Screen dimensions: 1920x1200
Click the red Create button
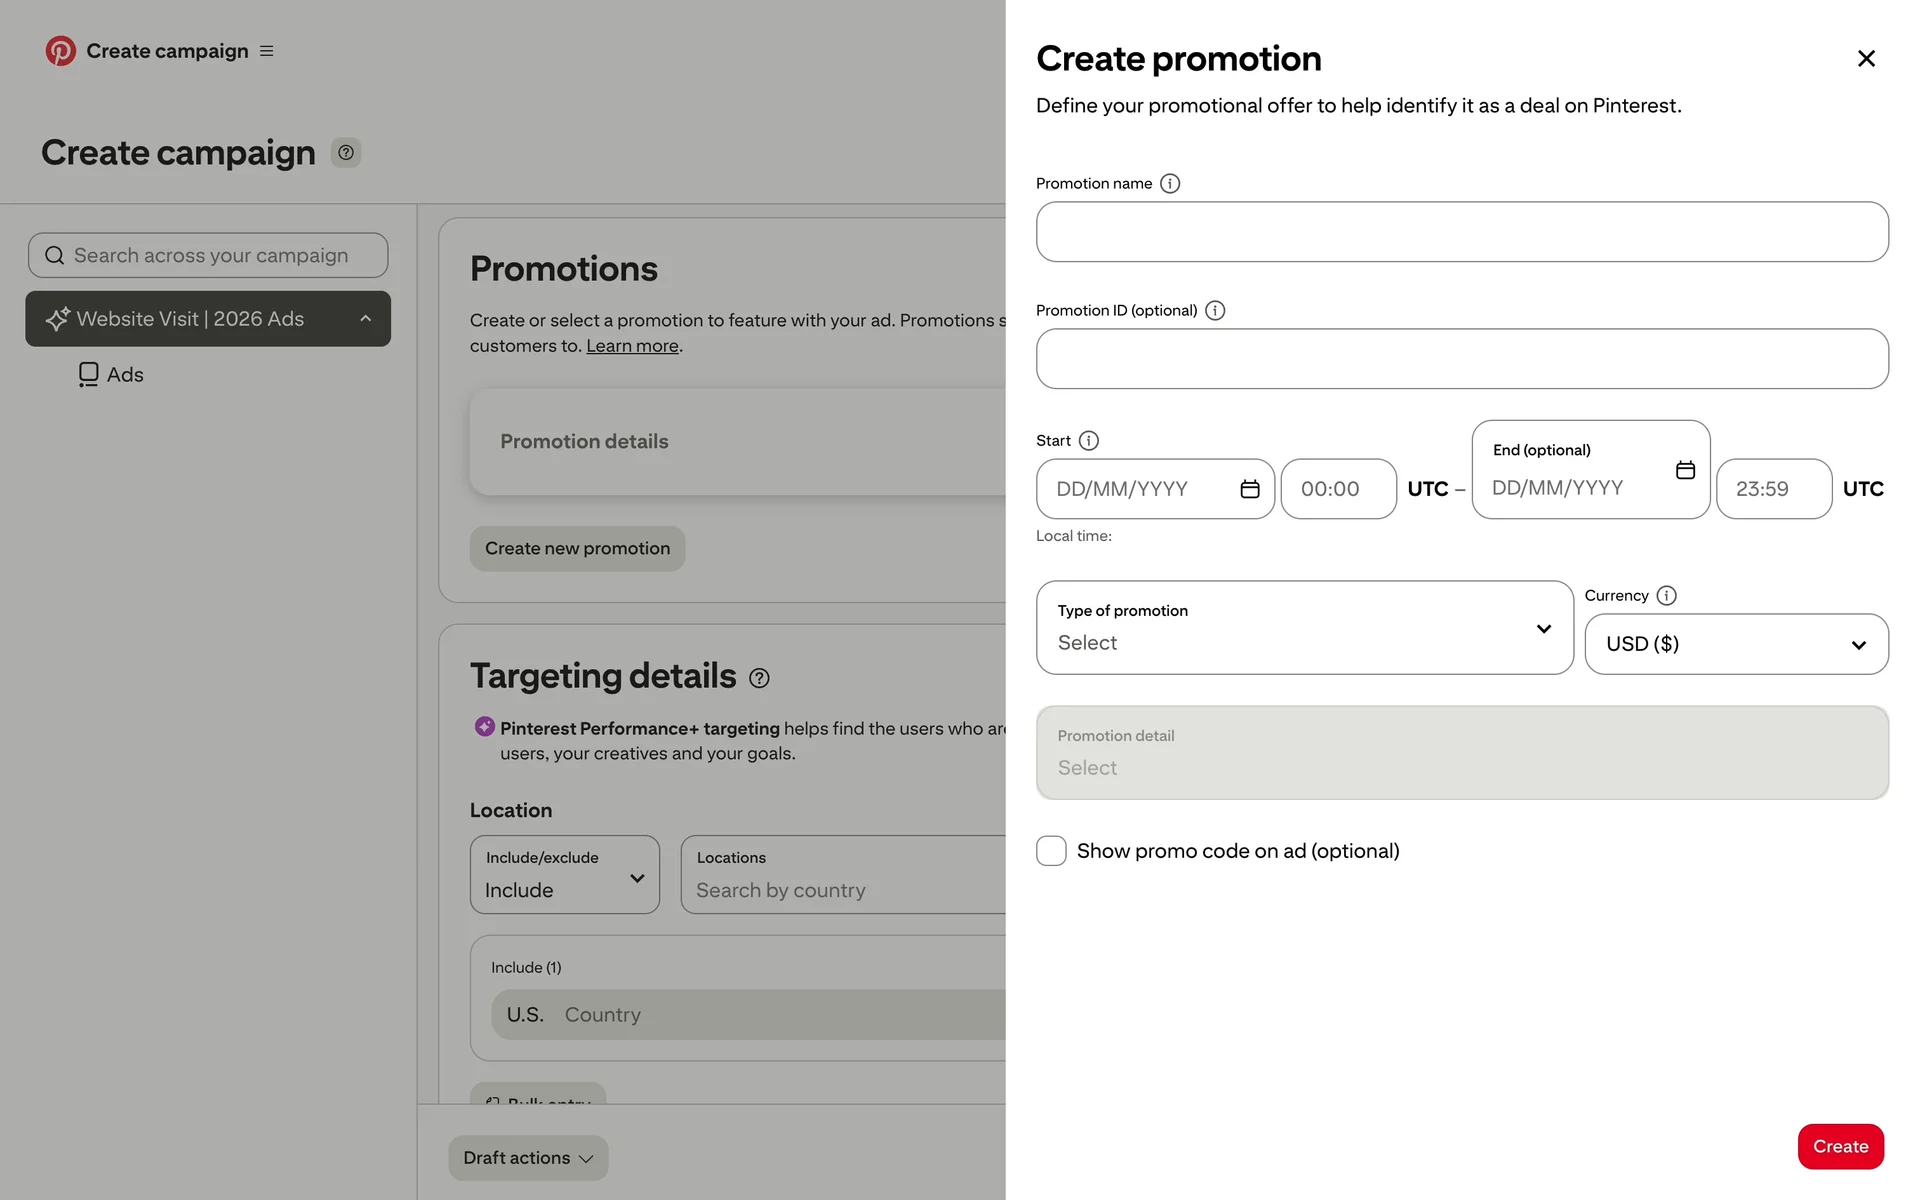coord(1840,1146)
